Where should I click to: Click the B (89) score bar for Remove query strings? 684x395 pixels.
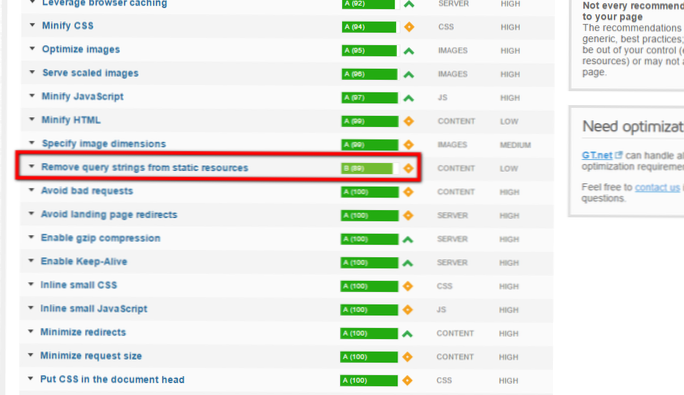tap(370, 168)
